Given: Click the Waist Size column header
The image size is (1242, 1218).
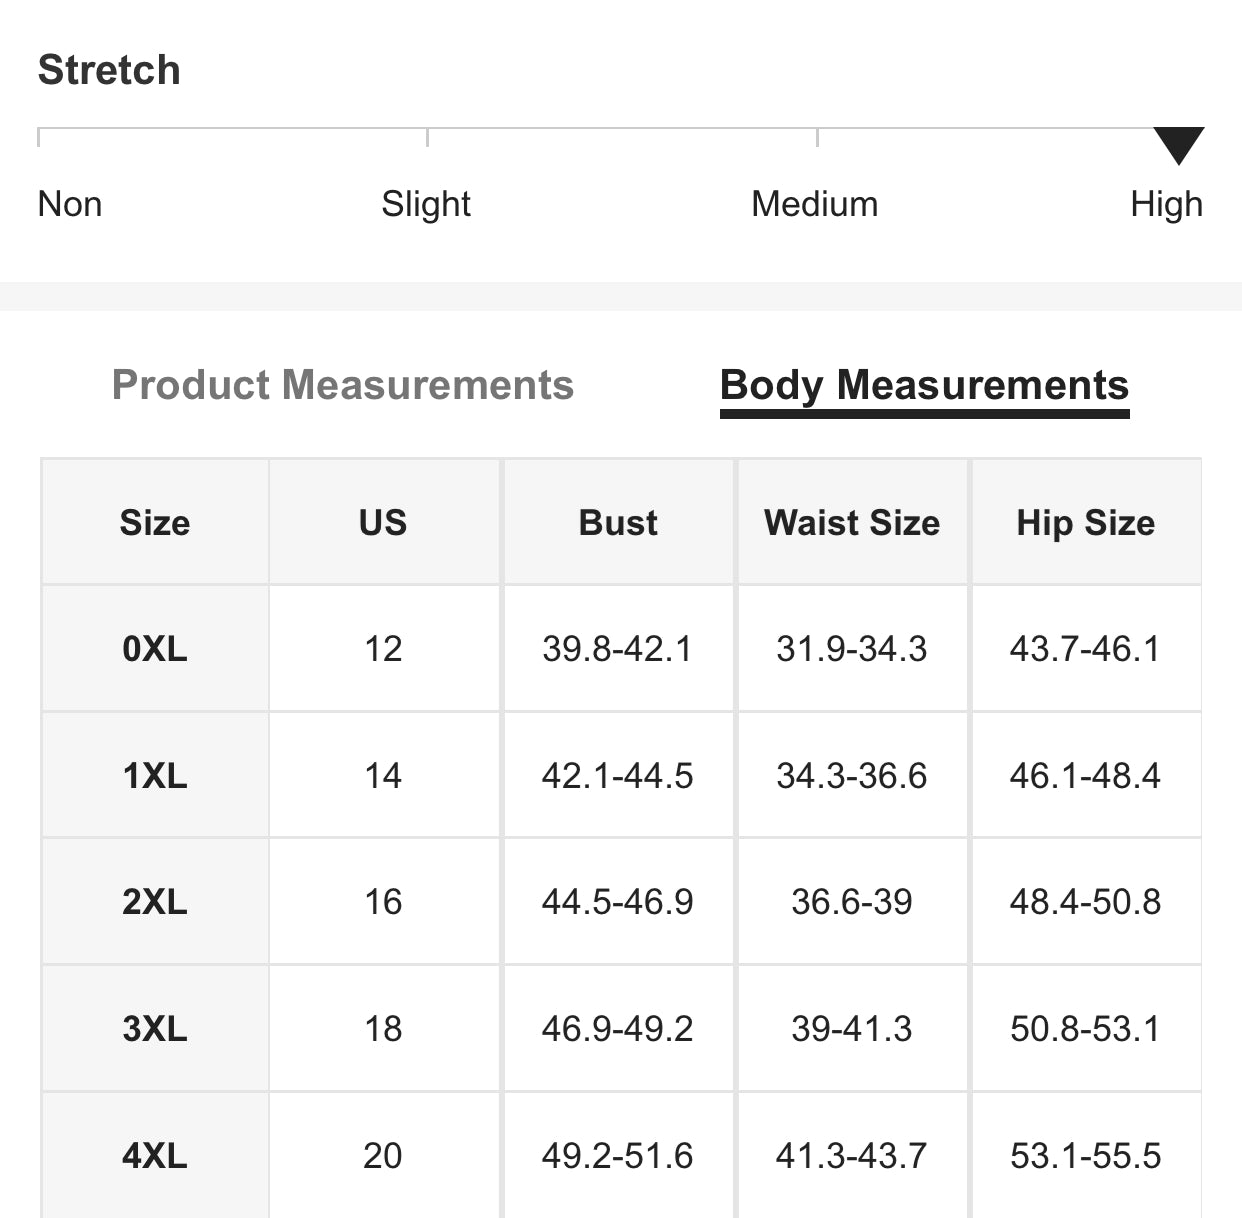Looking at the screenshot, I should click(852, 523).
